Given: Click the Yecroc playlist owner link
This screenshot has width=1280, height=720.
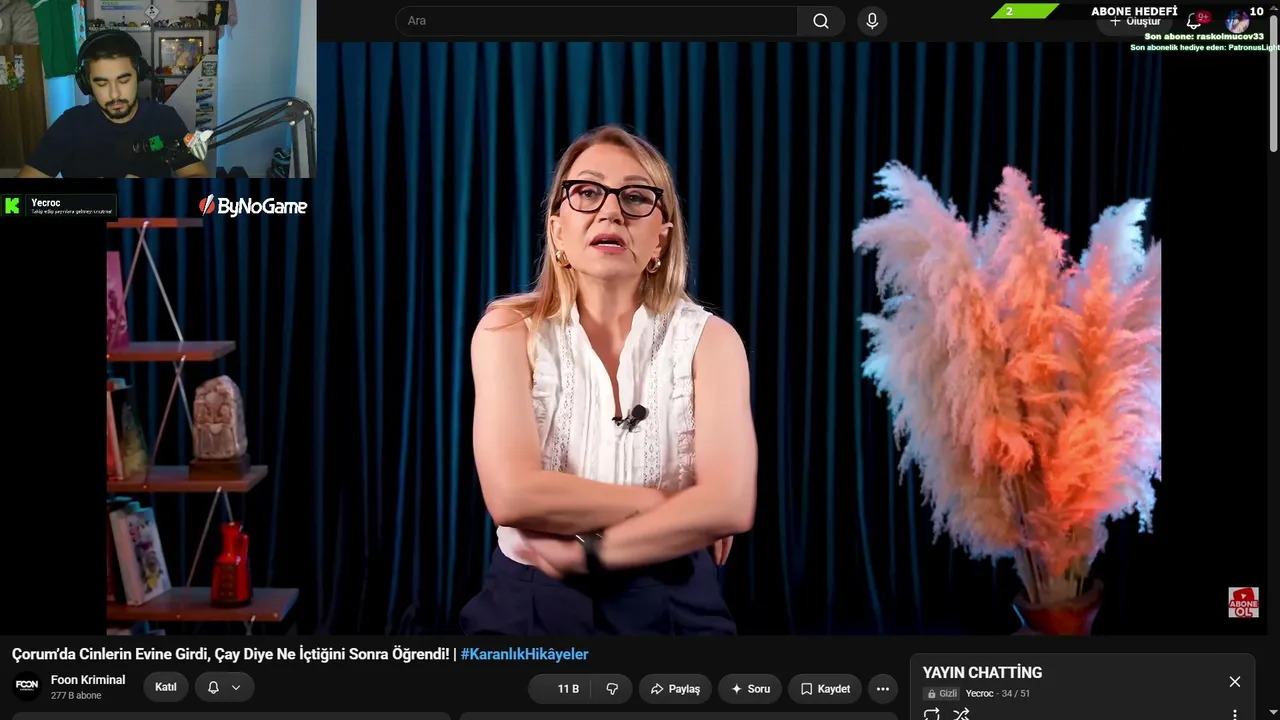Looking at the screenshot, I should [x=979, y=694].
